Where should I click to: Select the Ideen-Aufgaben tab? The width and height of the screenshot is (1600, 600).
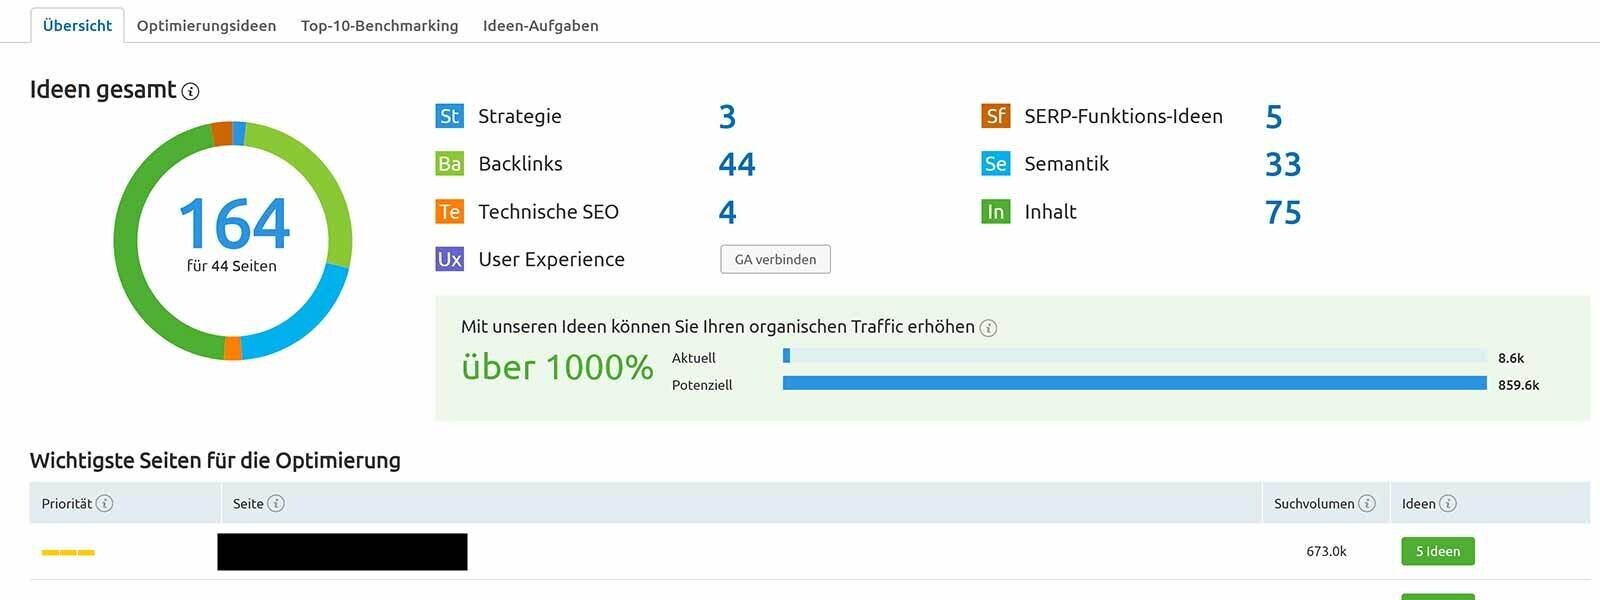(540, 26)
